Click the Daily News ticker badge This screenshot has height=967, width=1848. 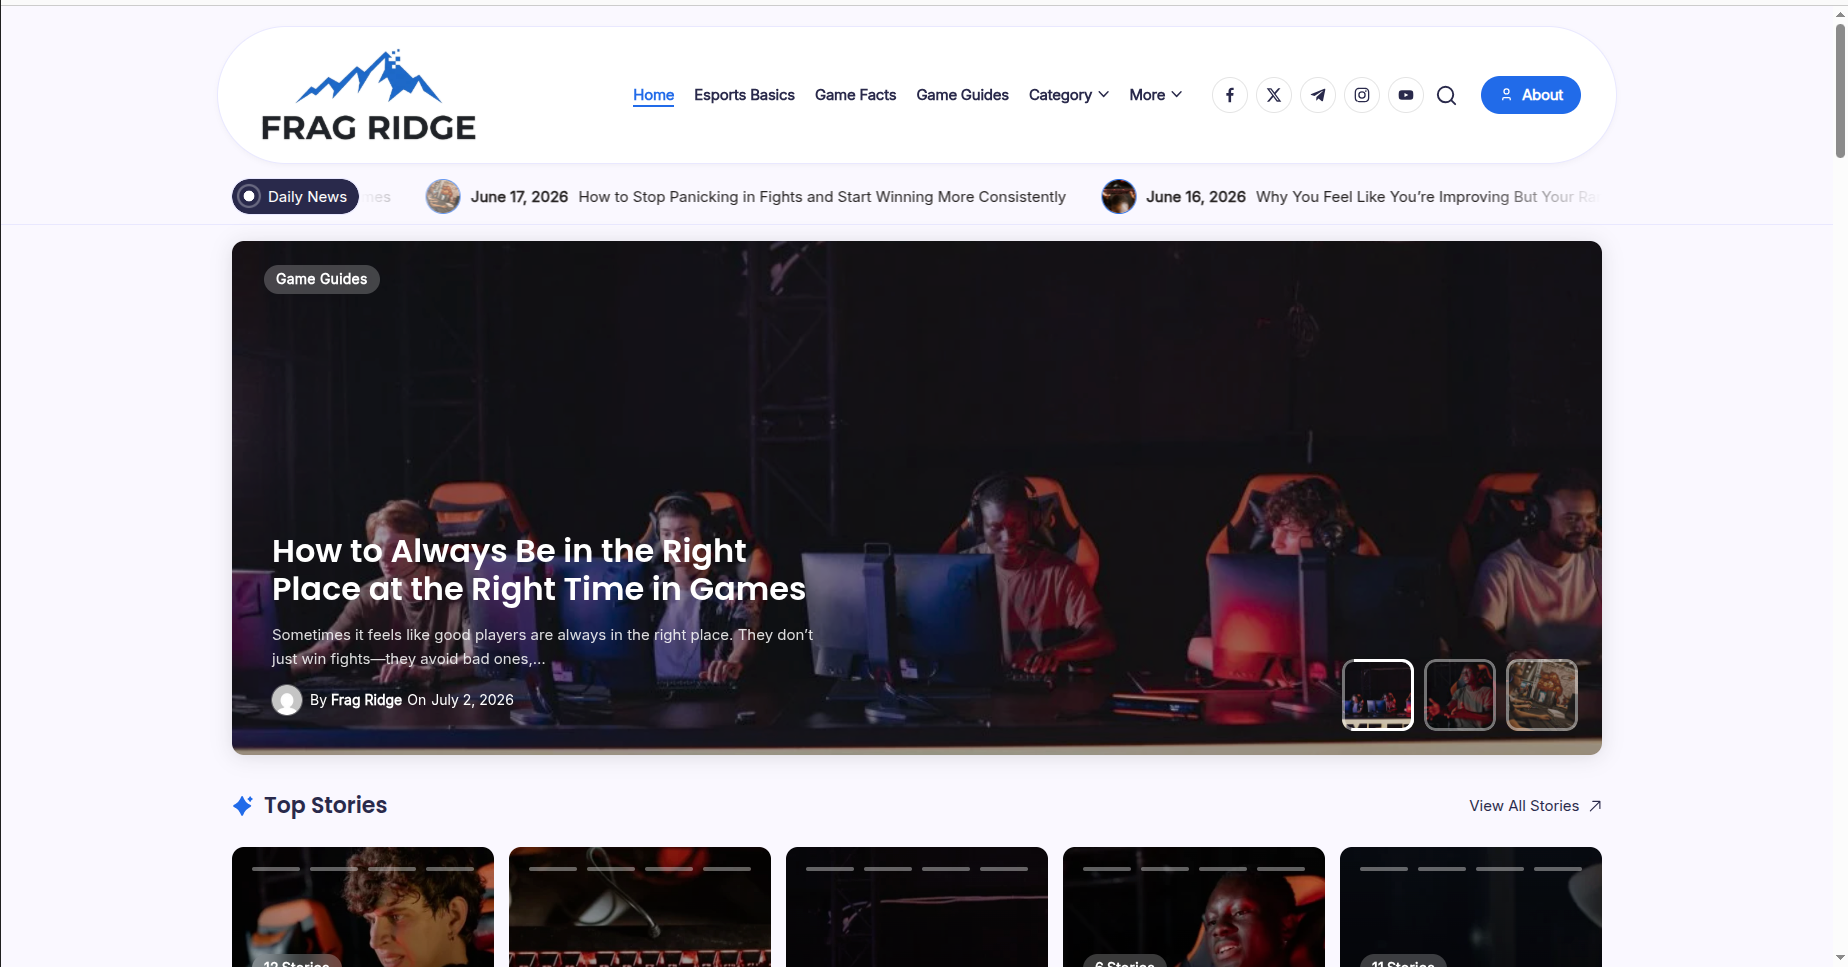(295, 197)
